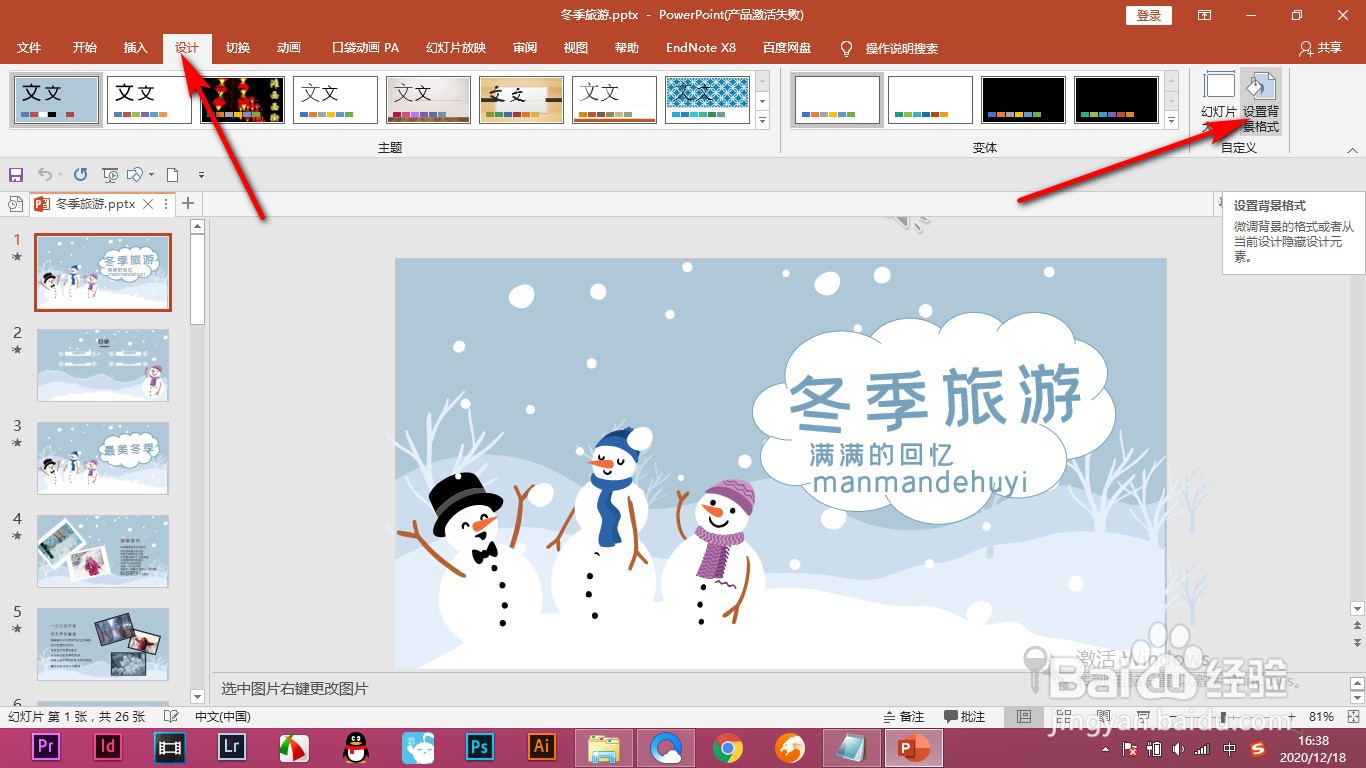Open the Shapes dropdown arrow
This screenshot has height=768, width=1366.
click(x=151, y=174)
